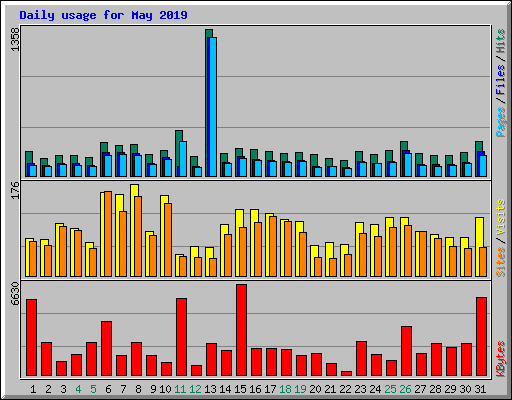The width and height of the screenshot is (512, 400).
Task: Click day 14 on the x-axis
Action: pos(225,389)
